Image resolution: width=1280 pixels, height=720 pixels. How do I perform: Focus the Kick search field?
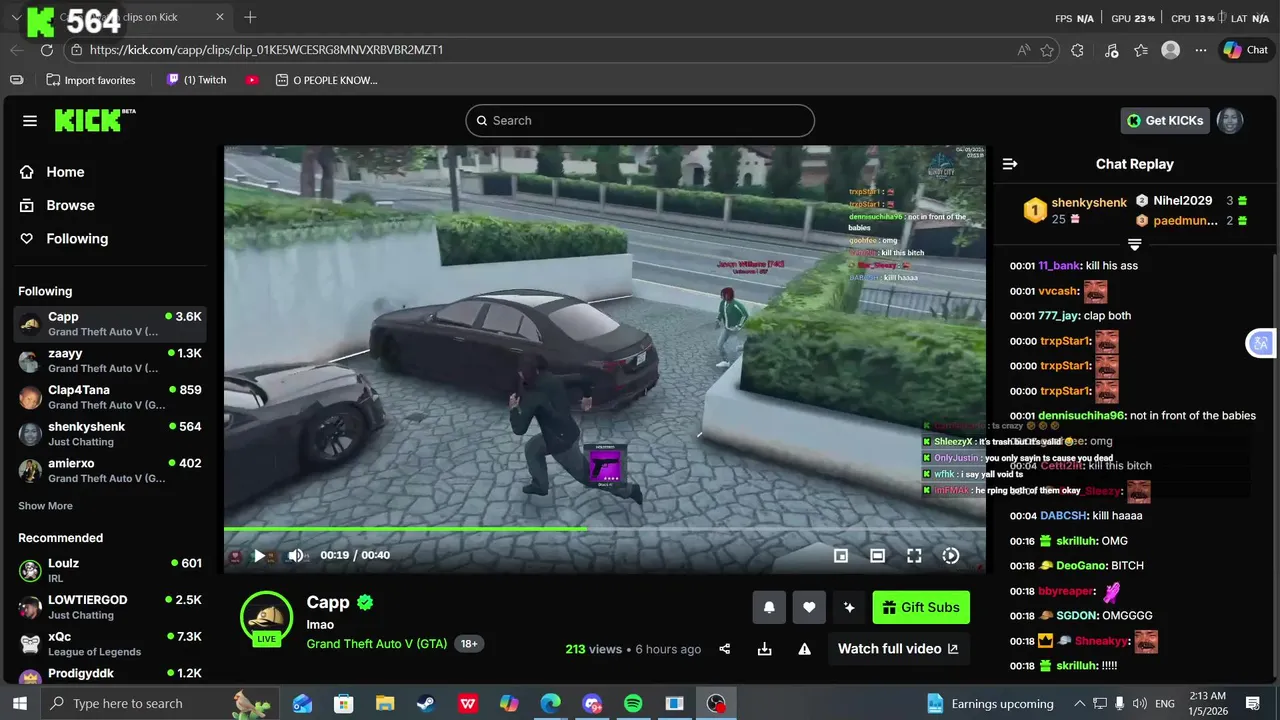(x=640, y=121)
